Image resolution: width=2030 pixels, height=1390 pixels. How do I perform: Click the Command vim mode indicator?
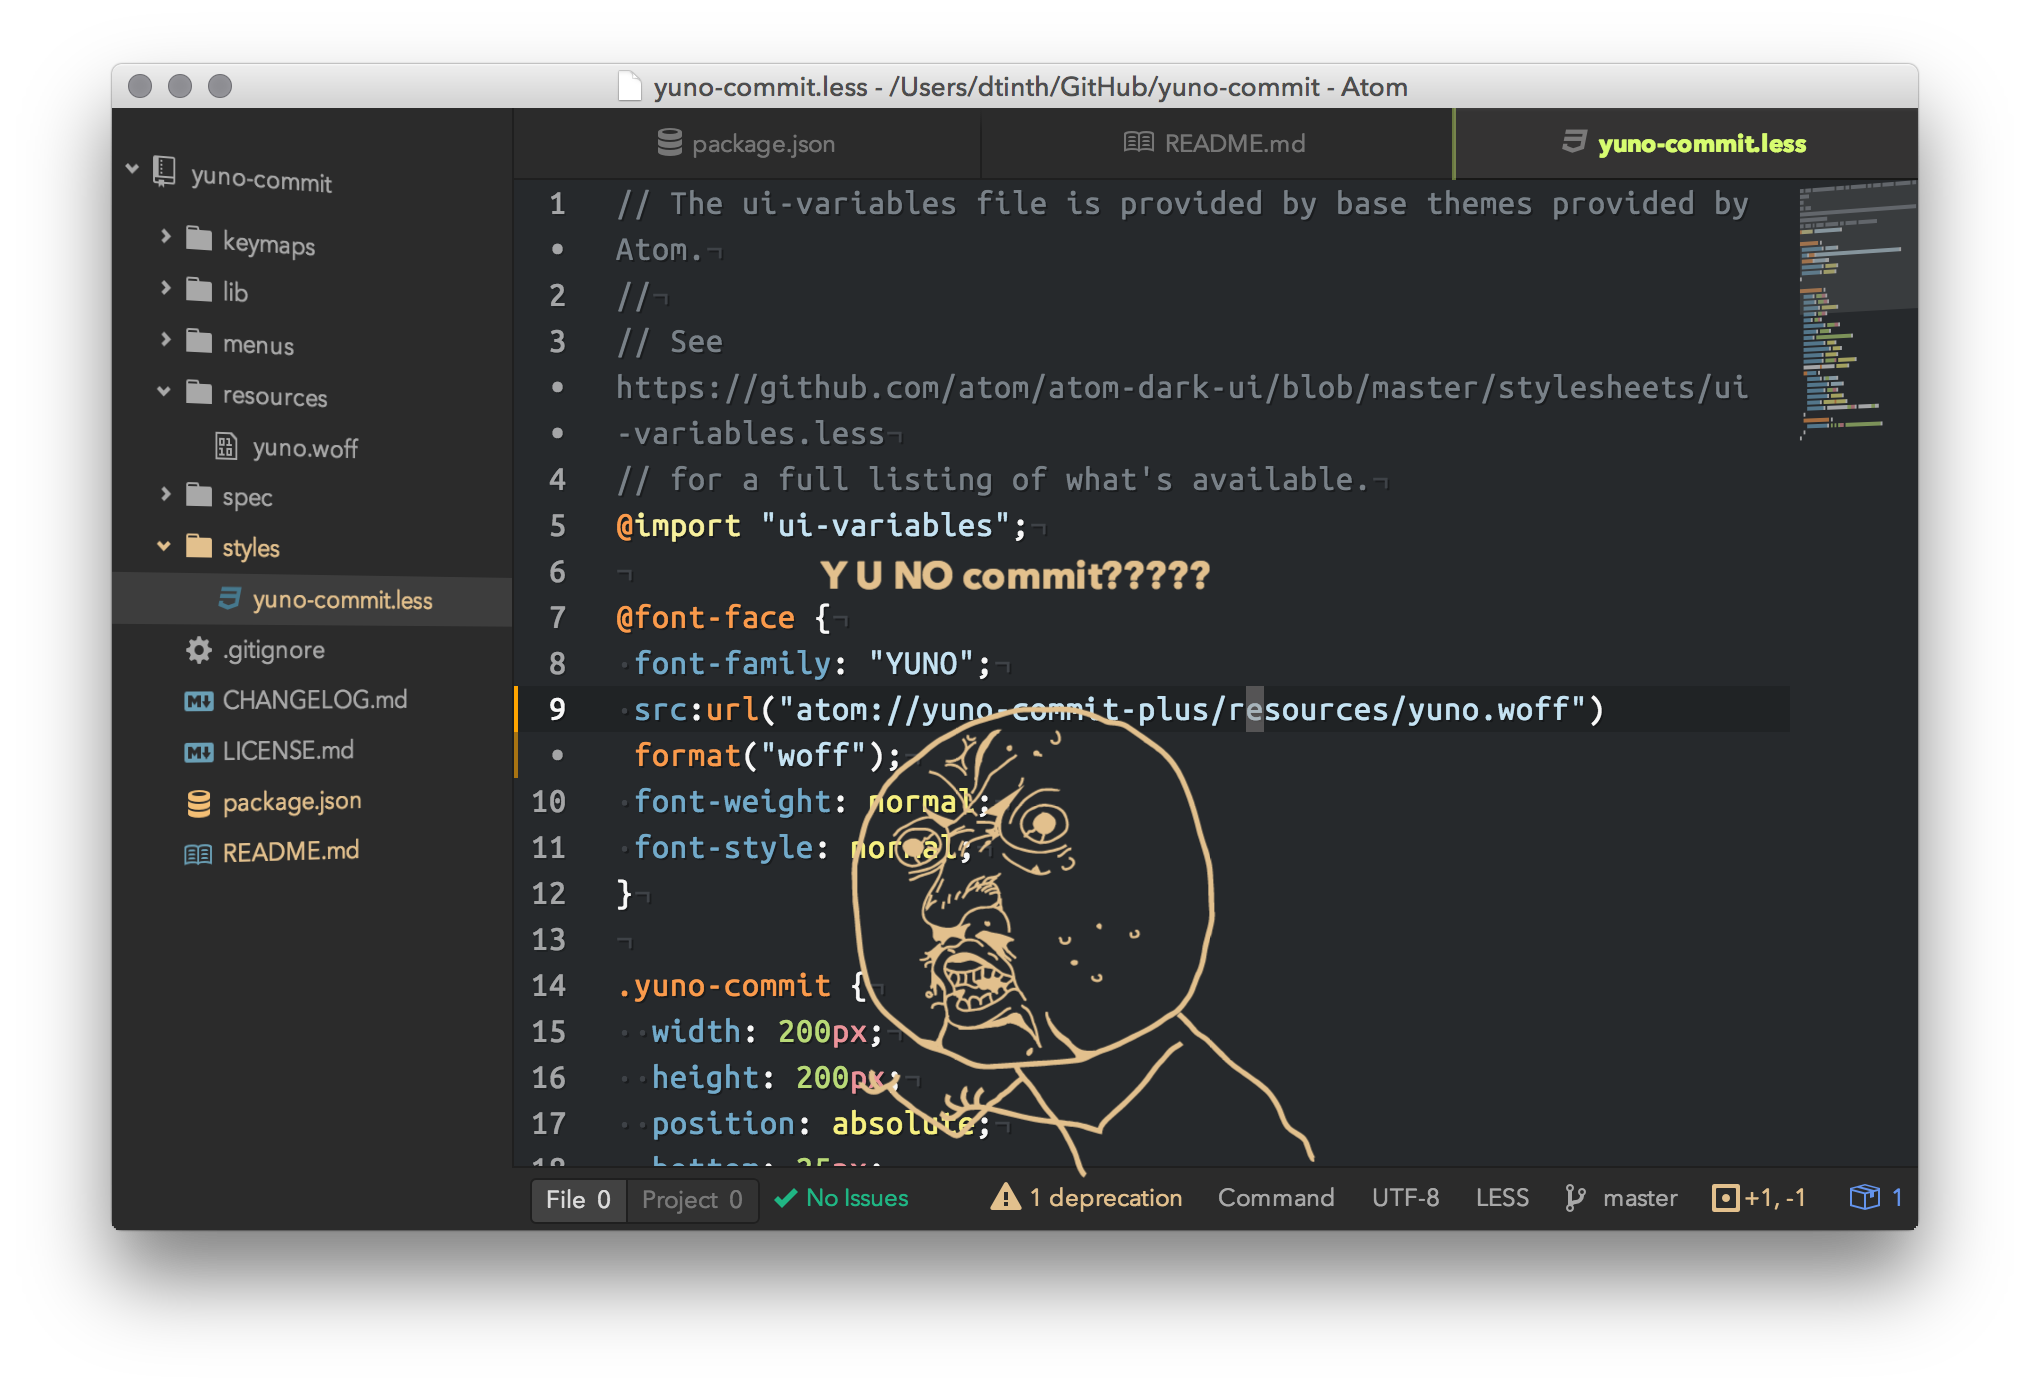coord(1276,1198)
